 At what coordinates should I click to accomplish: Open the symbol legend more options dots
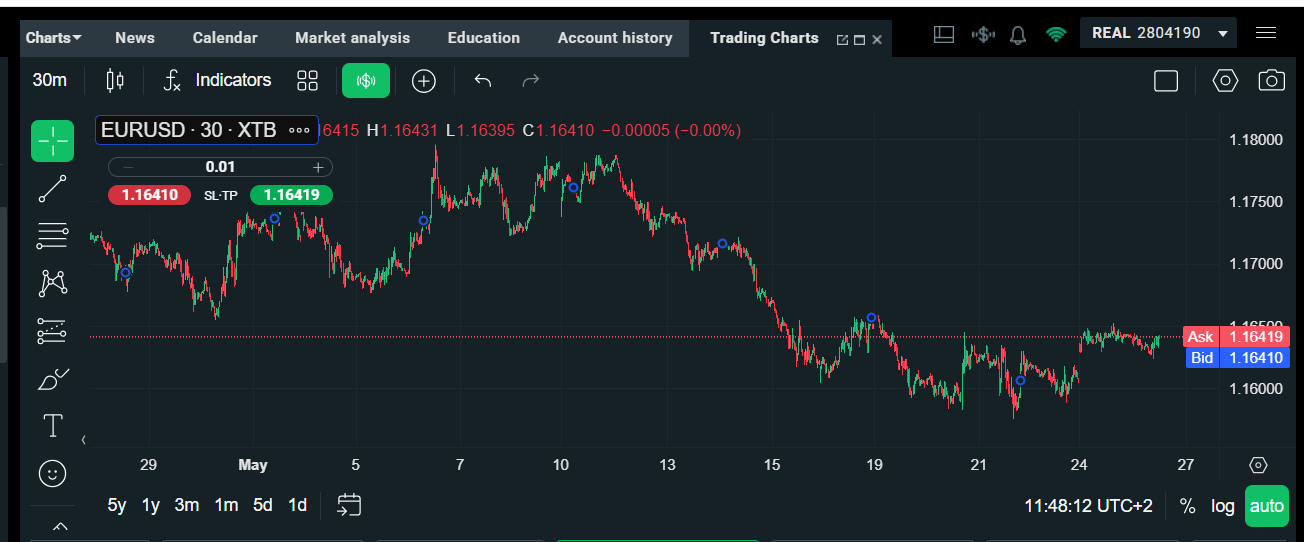click(299, 130)
